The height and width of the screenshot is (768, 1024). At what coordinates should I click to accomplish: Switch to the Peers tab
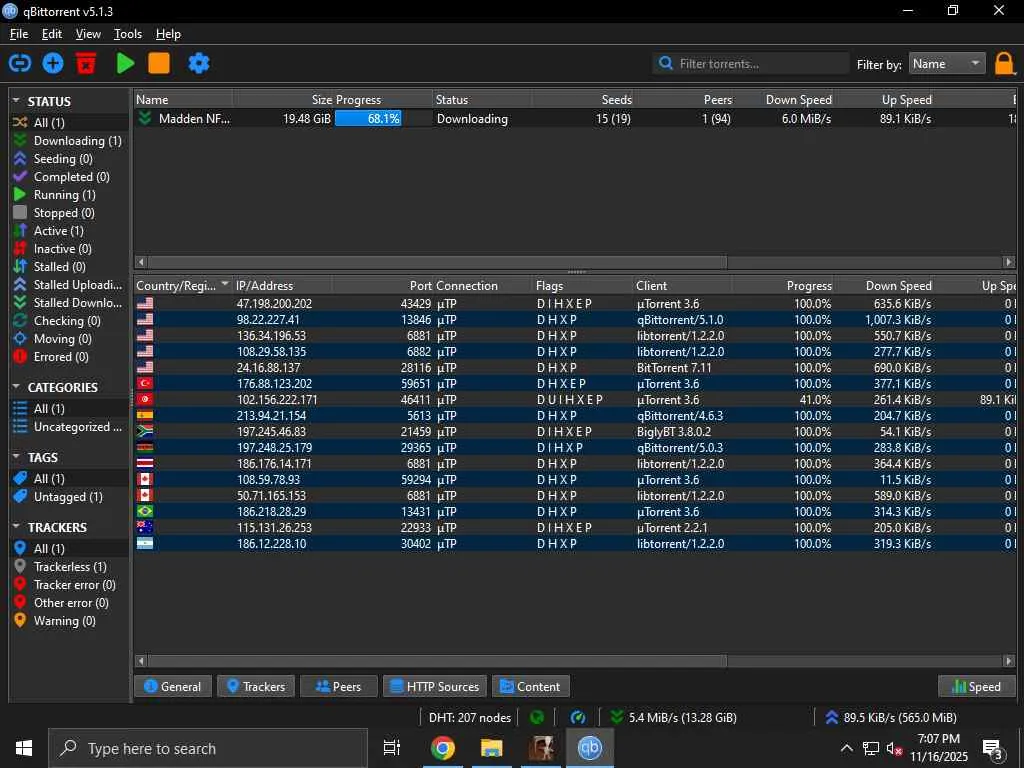[338, 686]
